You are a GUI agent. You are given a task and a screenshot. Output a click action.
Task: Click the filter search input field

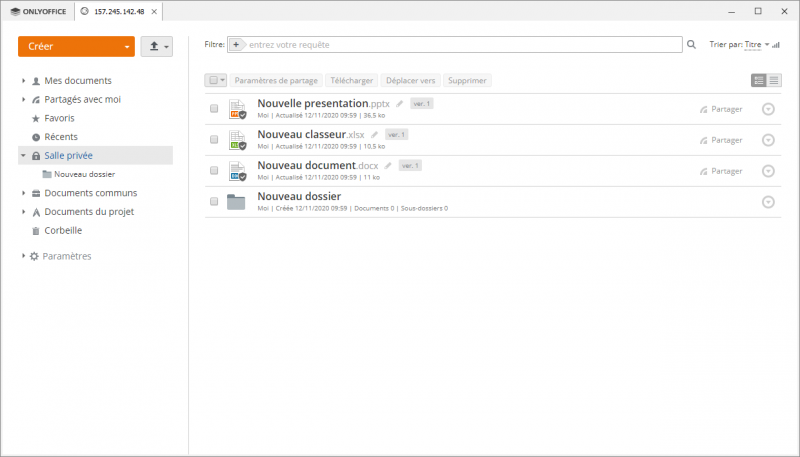pyautogui.click(x=460, y=45)
